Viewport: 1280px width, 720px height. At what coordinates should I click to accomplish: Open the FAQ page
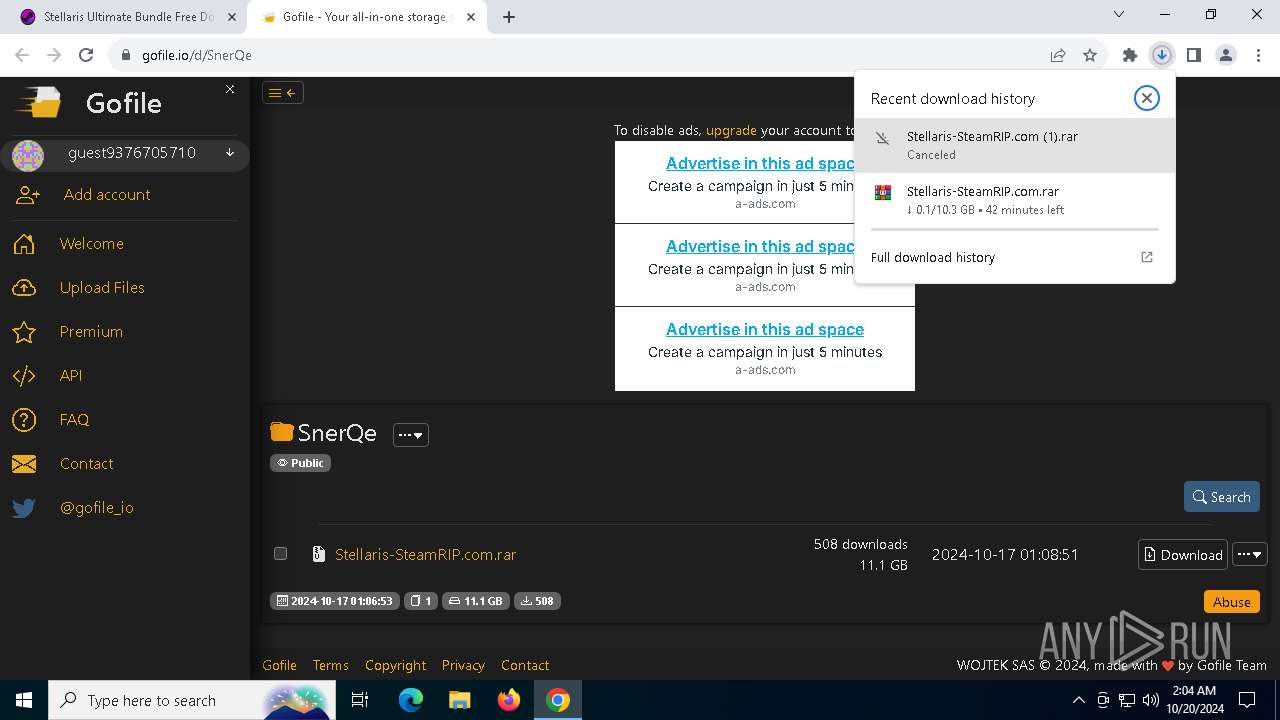click(x=74, y=419)
